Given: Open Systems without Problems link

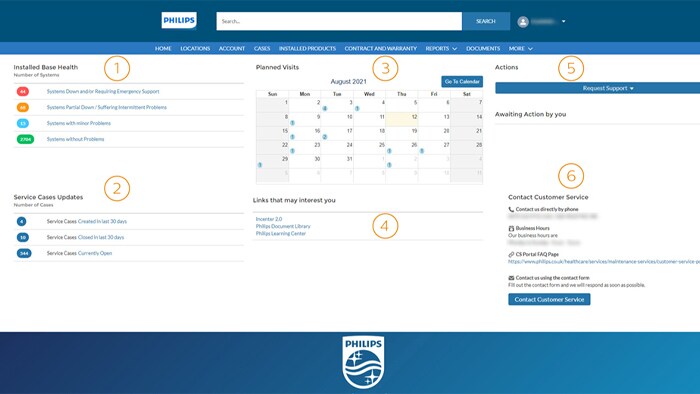Looking at the screenshot, I should (x=75, y=139).
